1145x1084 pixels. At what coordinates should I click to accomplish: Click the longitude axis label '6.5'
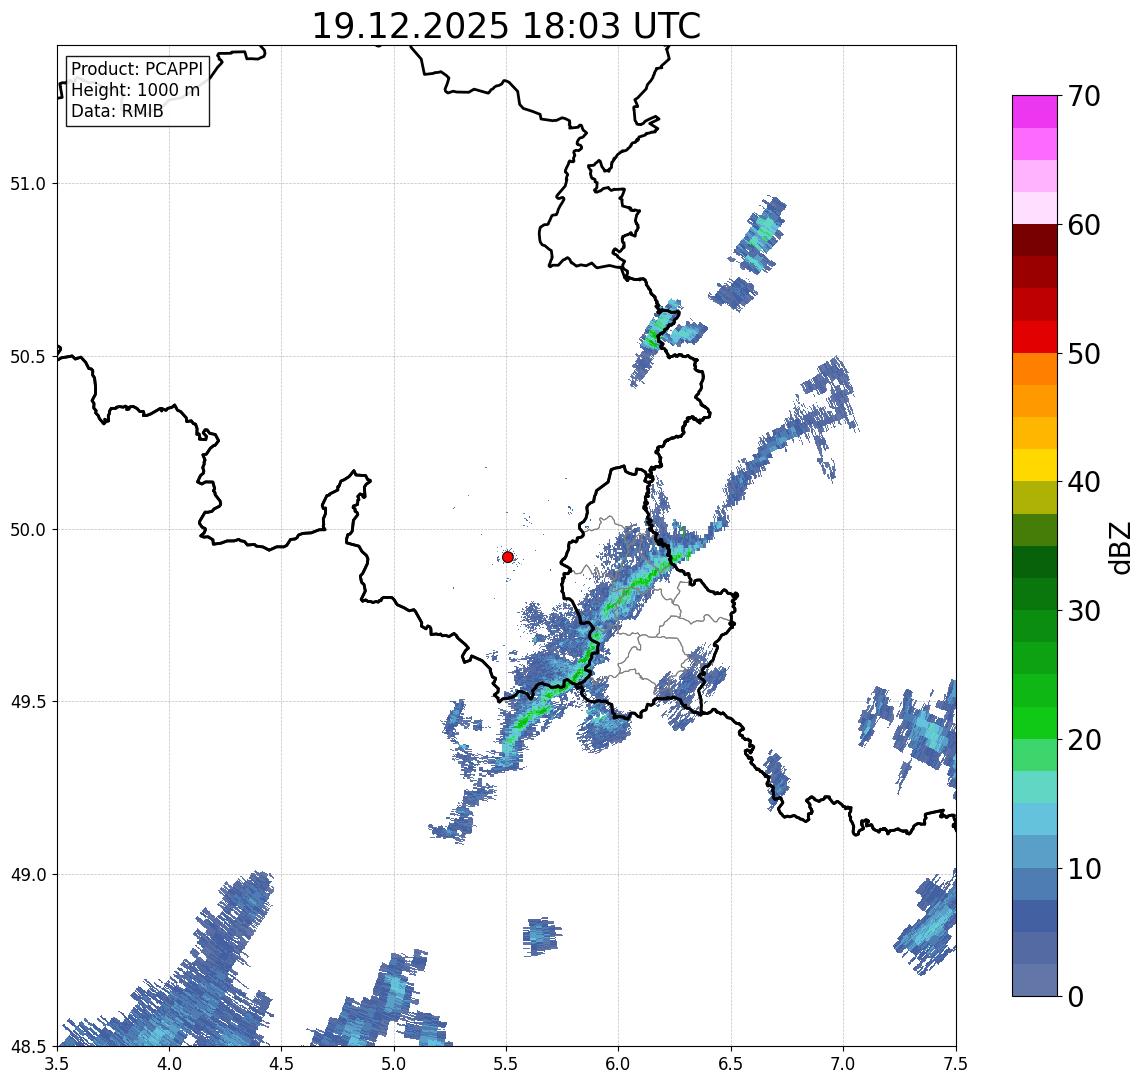pyautogui.click(x=731, y=1064)
